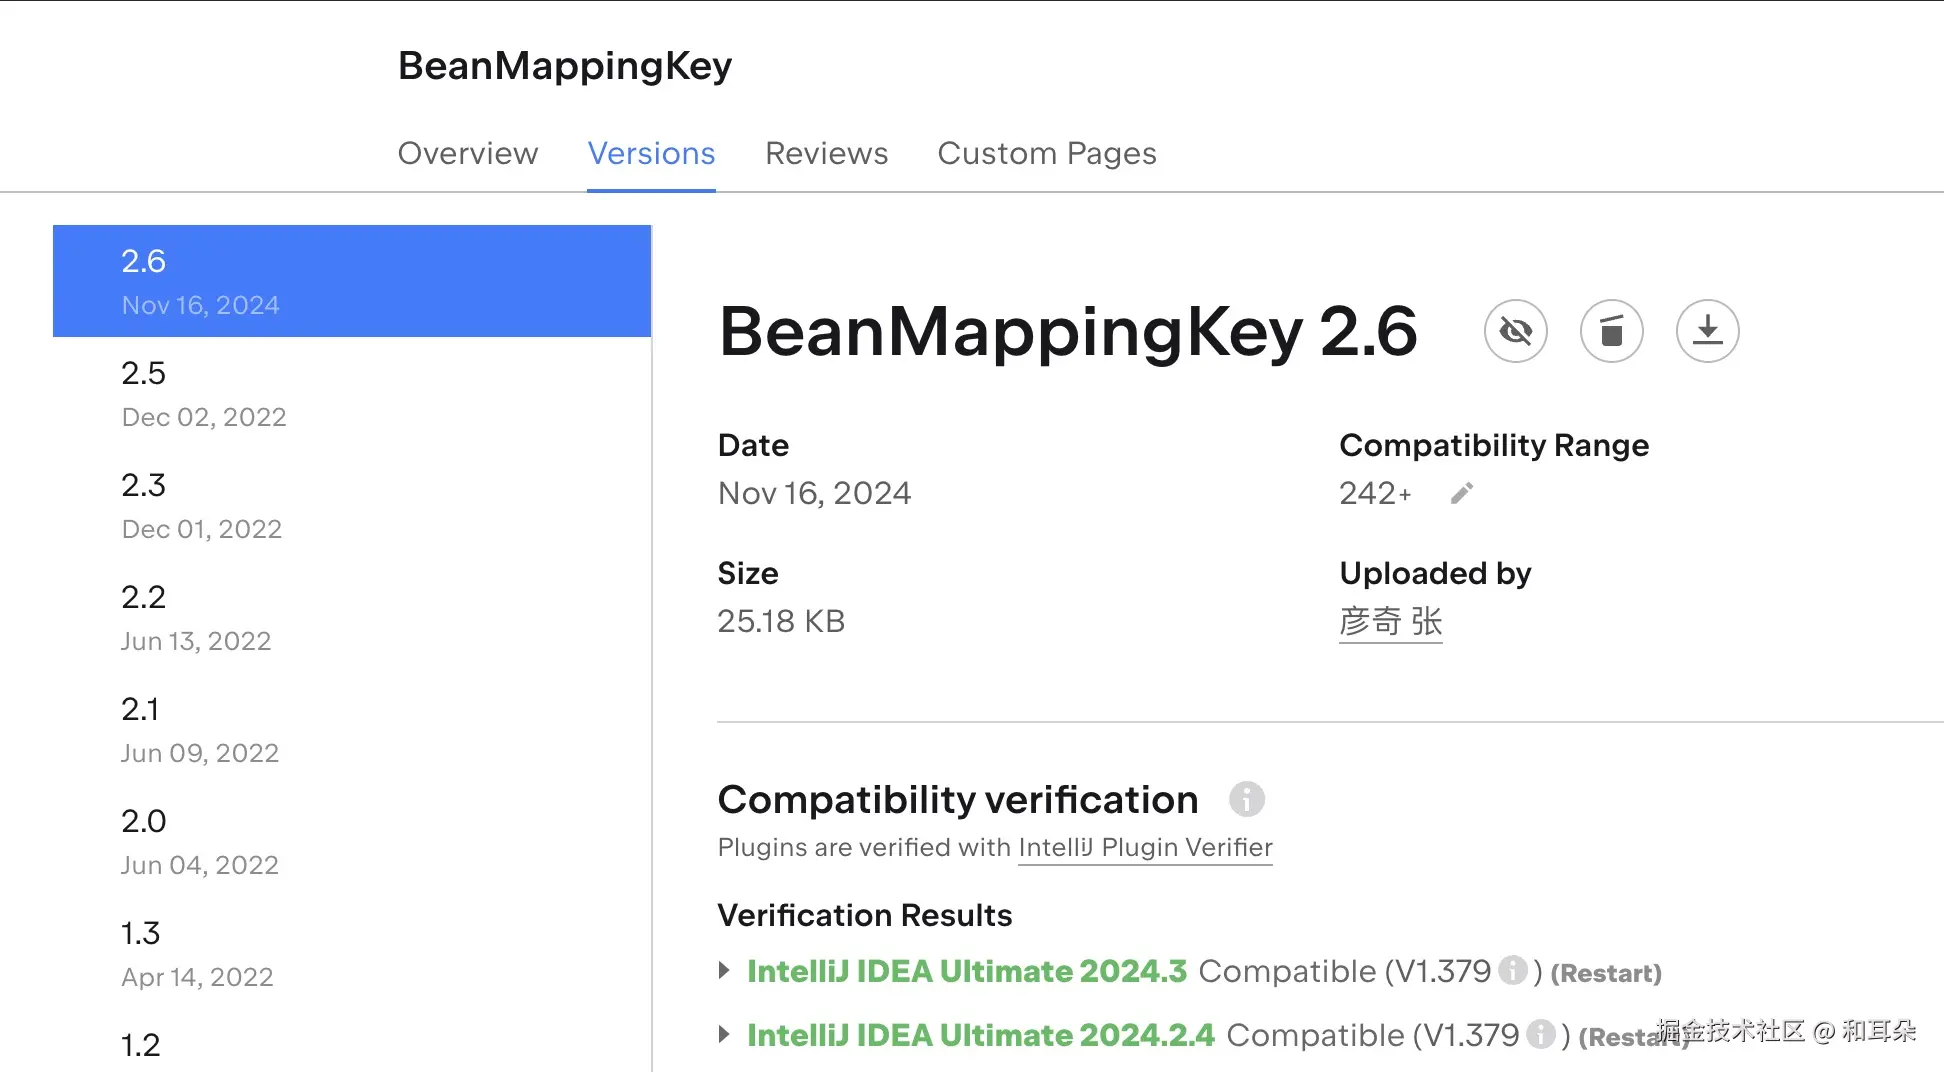The width and height of the screenshot is (1944, 1072).
Task: Expand IntelliJ IDEA Ultimate 2024.3 result
Action: pyautogui.click(x=725, y=970)
